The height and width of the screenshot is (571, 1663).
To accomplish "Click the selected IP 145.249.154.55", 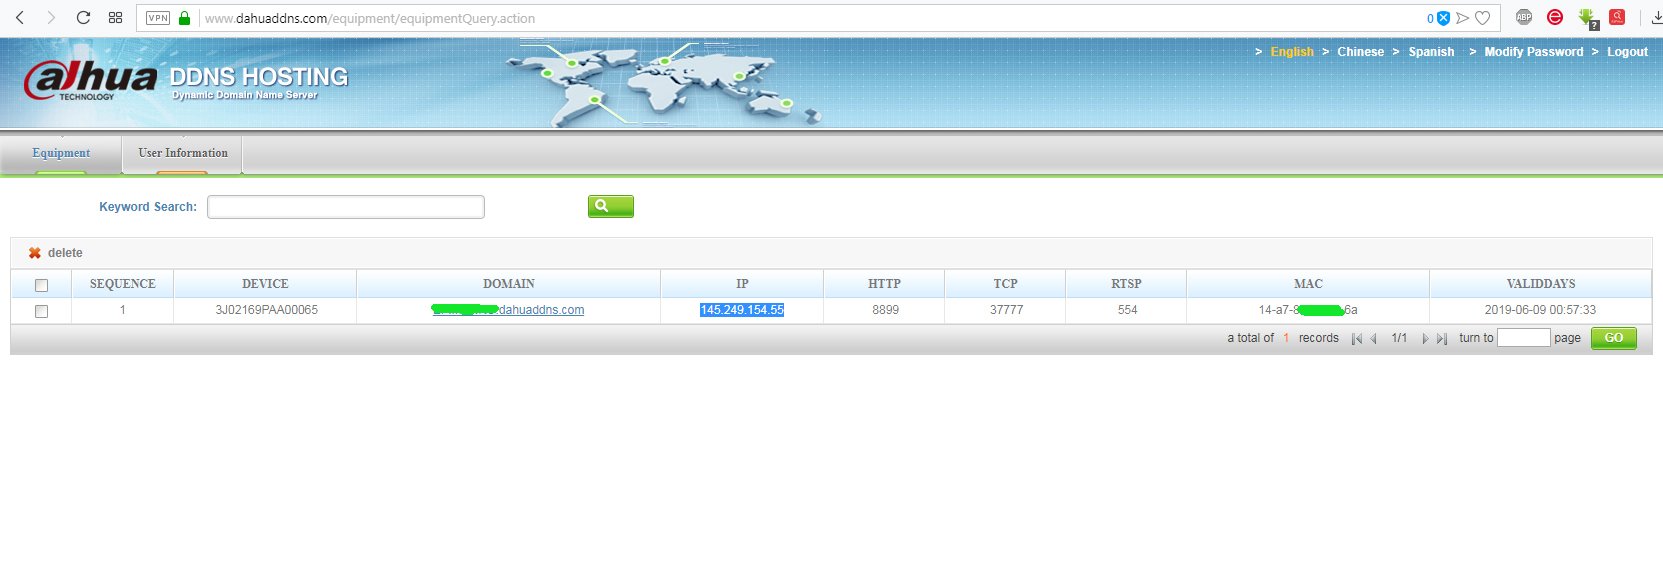I will 742,310.
